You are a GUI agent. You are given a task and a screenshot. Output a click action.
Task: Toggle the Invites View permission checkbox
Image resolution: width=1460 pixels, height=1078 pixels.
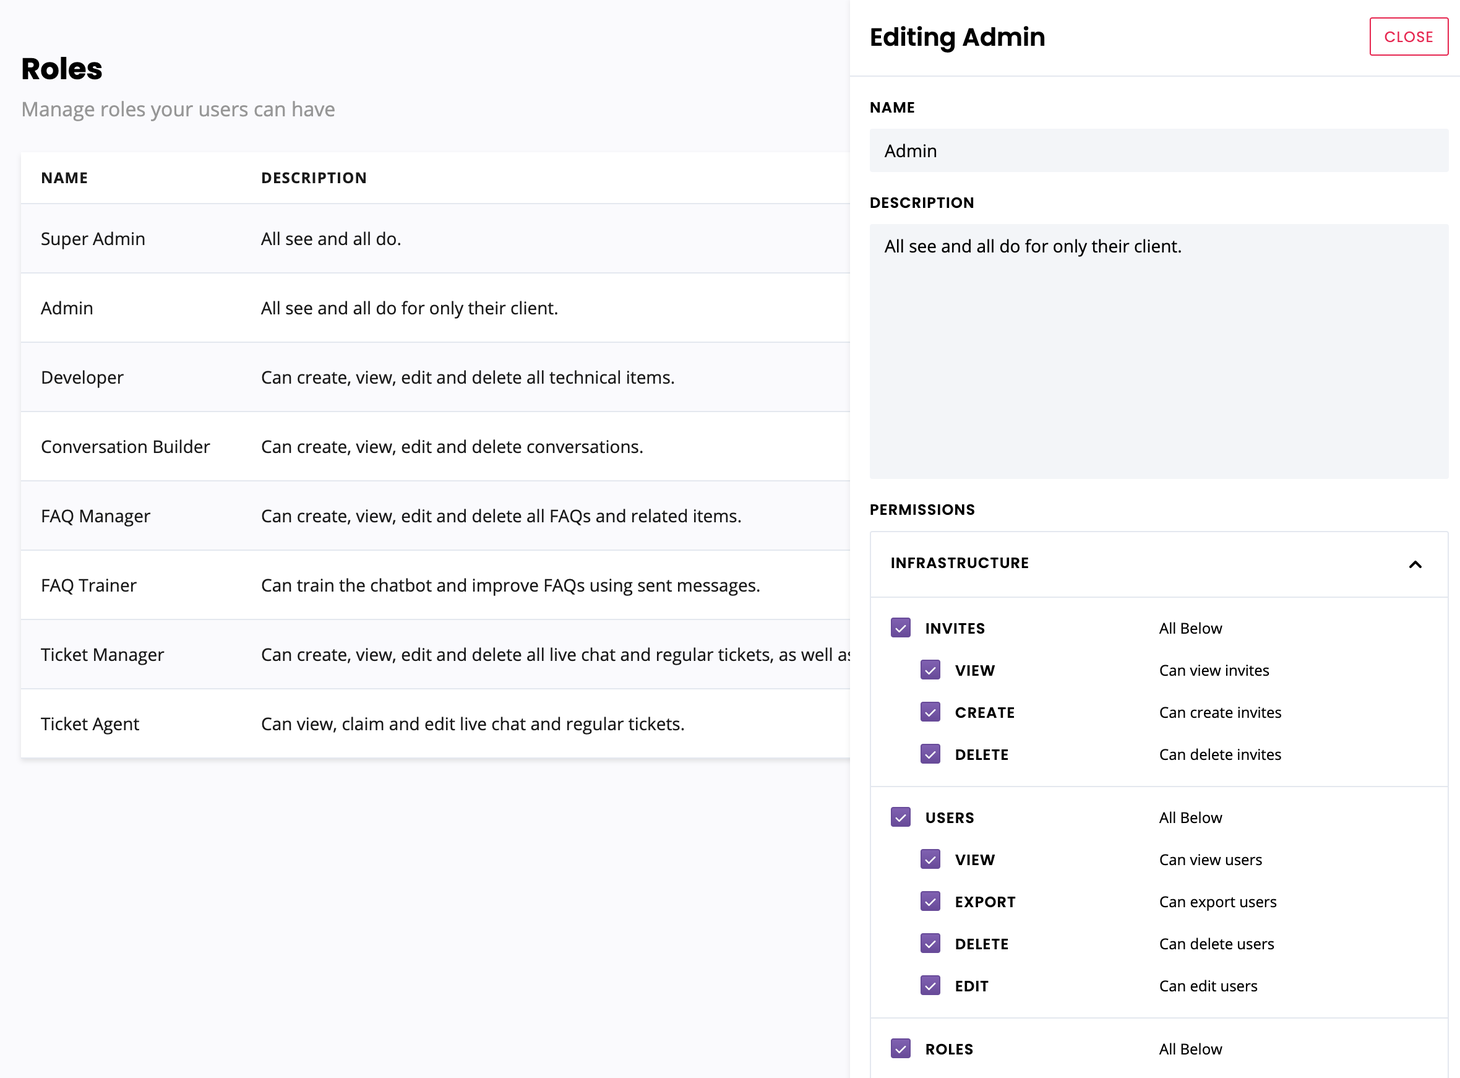[x=931, y=670]
